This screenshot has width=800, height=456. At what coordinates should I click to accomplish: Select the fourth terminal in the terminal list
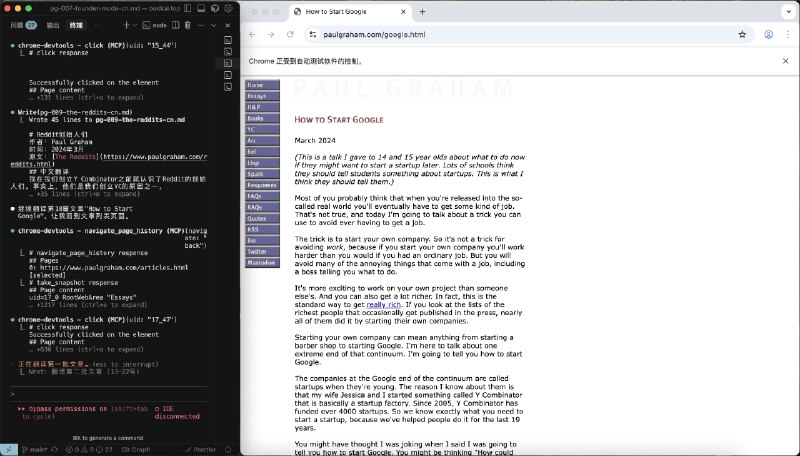tap(228, 75)
